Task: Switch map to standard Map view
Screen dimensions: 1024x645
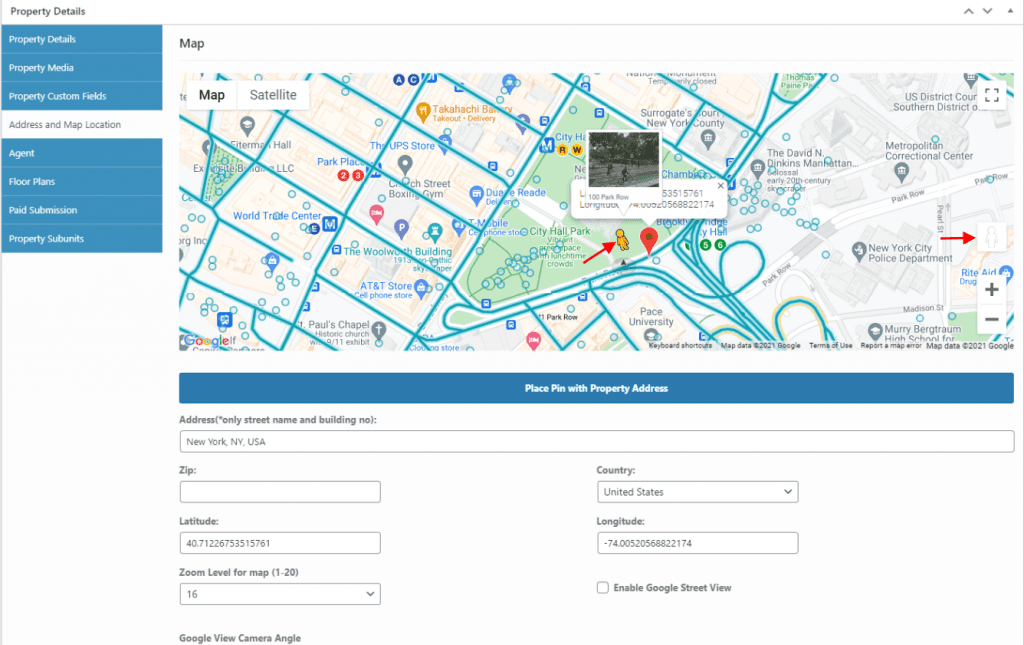Action: click(212, 95)
